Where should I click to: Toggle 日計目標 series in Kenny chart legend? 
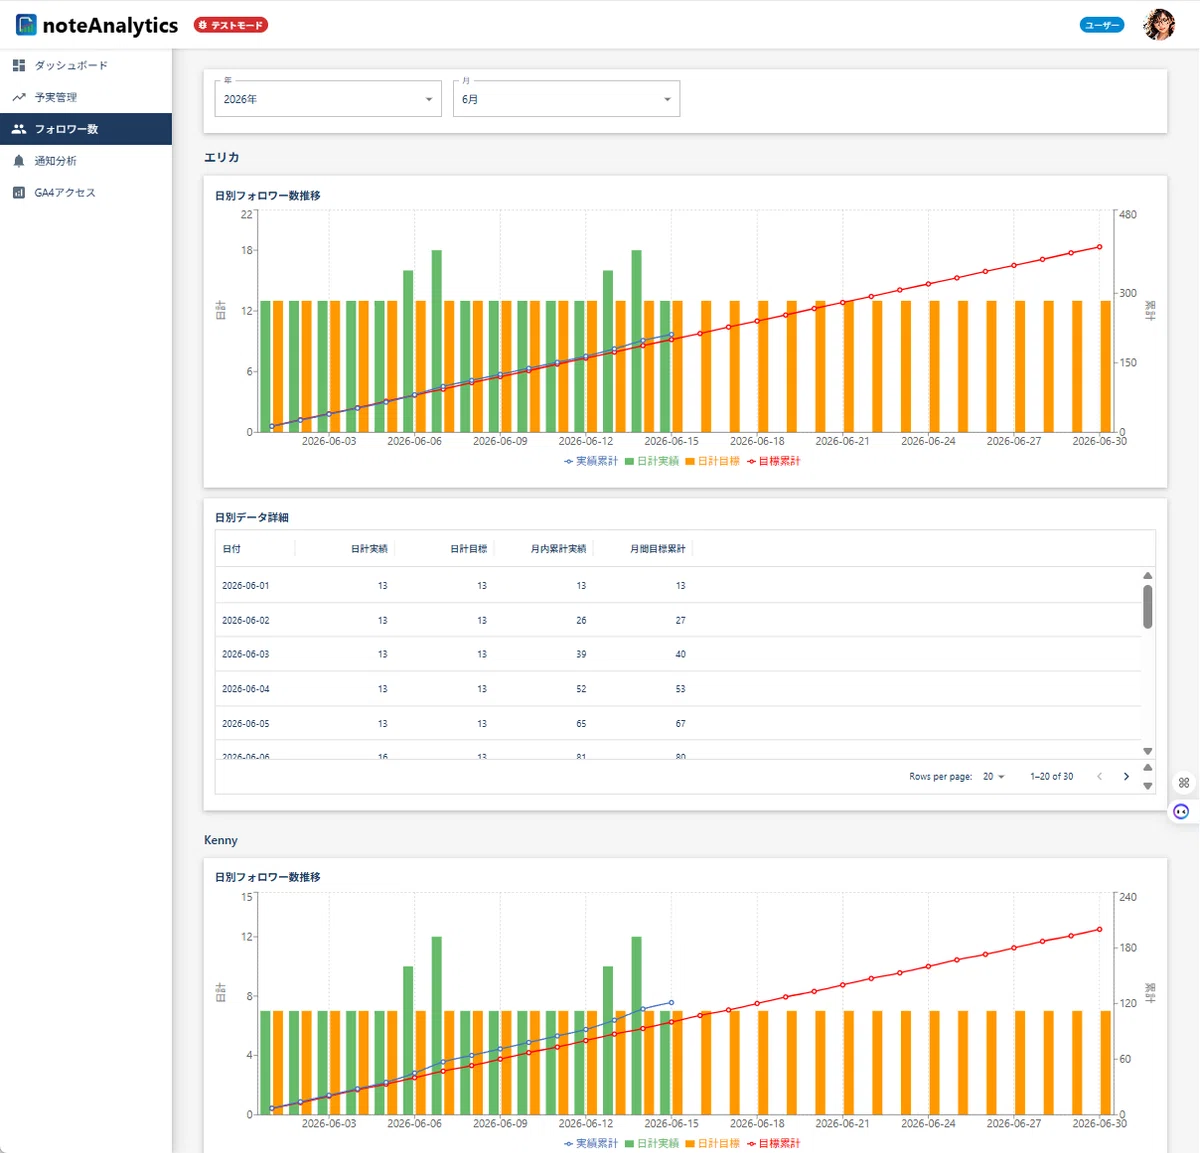(x=713, y=1143)
